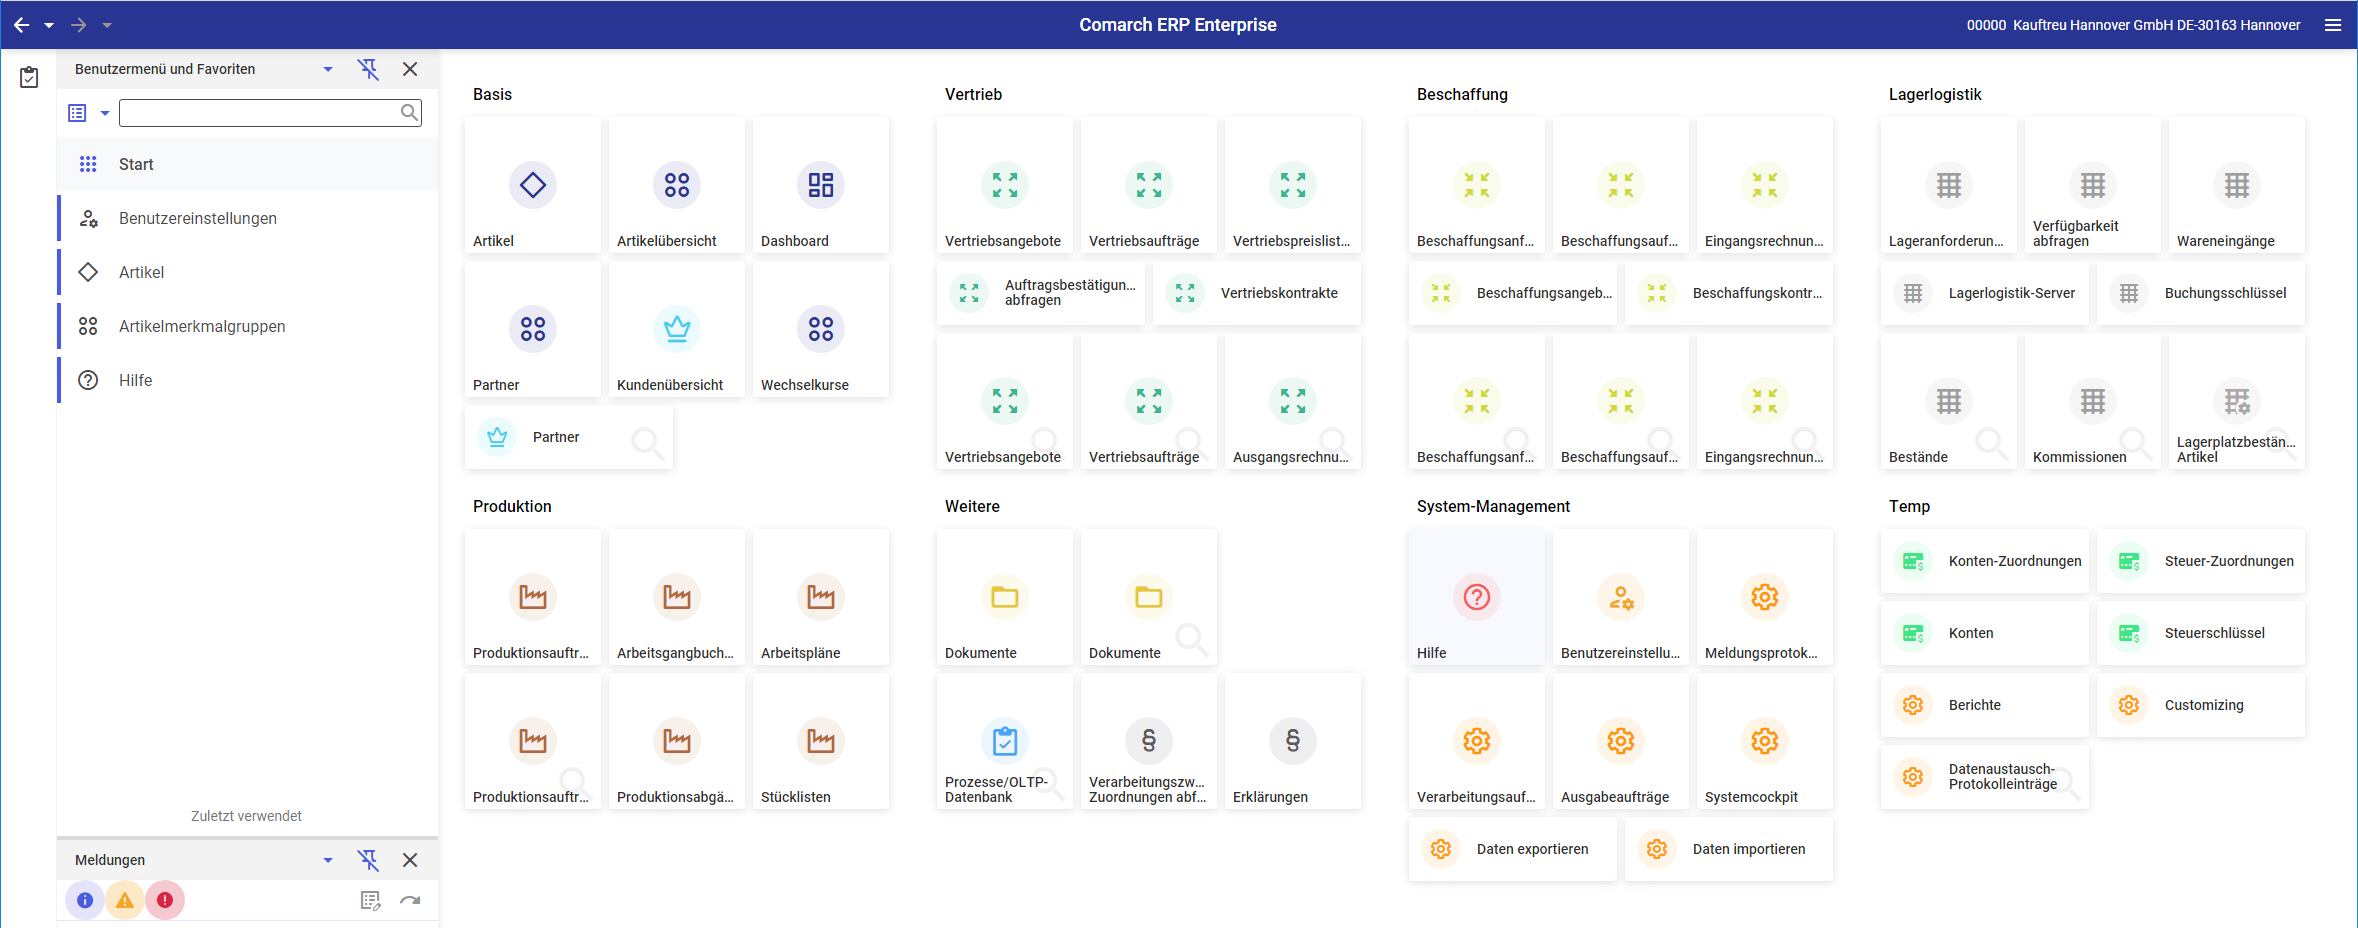The height and width of the screenshot is (928, 2358).
Task: Click the Zuletzt verwendet link
Action: 245,815
